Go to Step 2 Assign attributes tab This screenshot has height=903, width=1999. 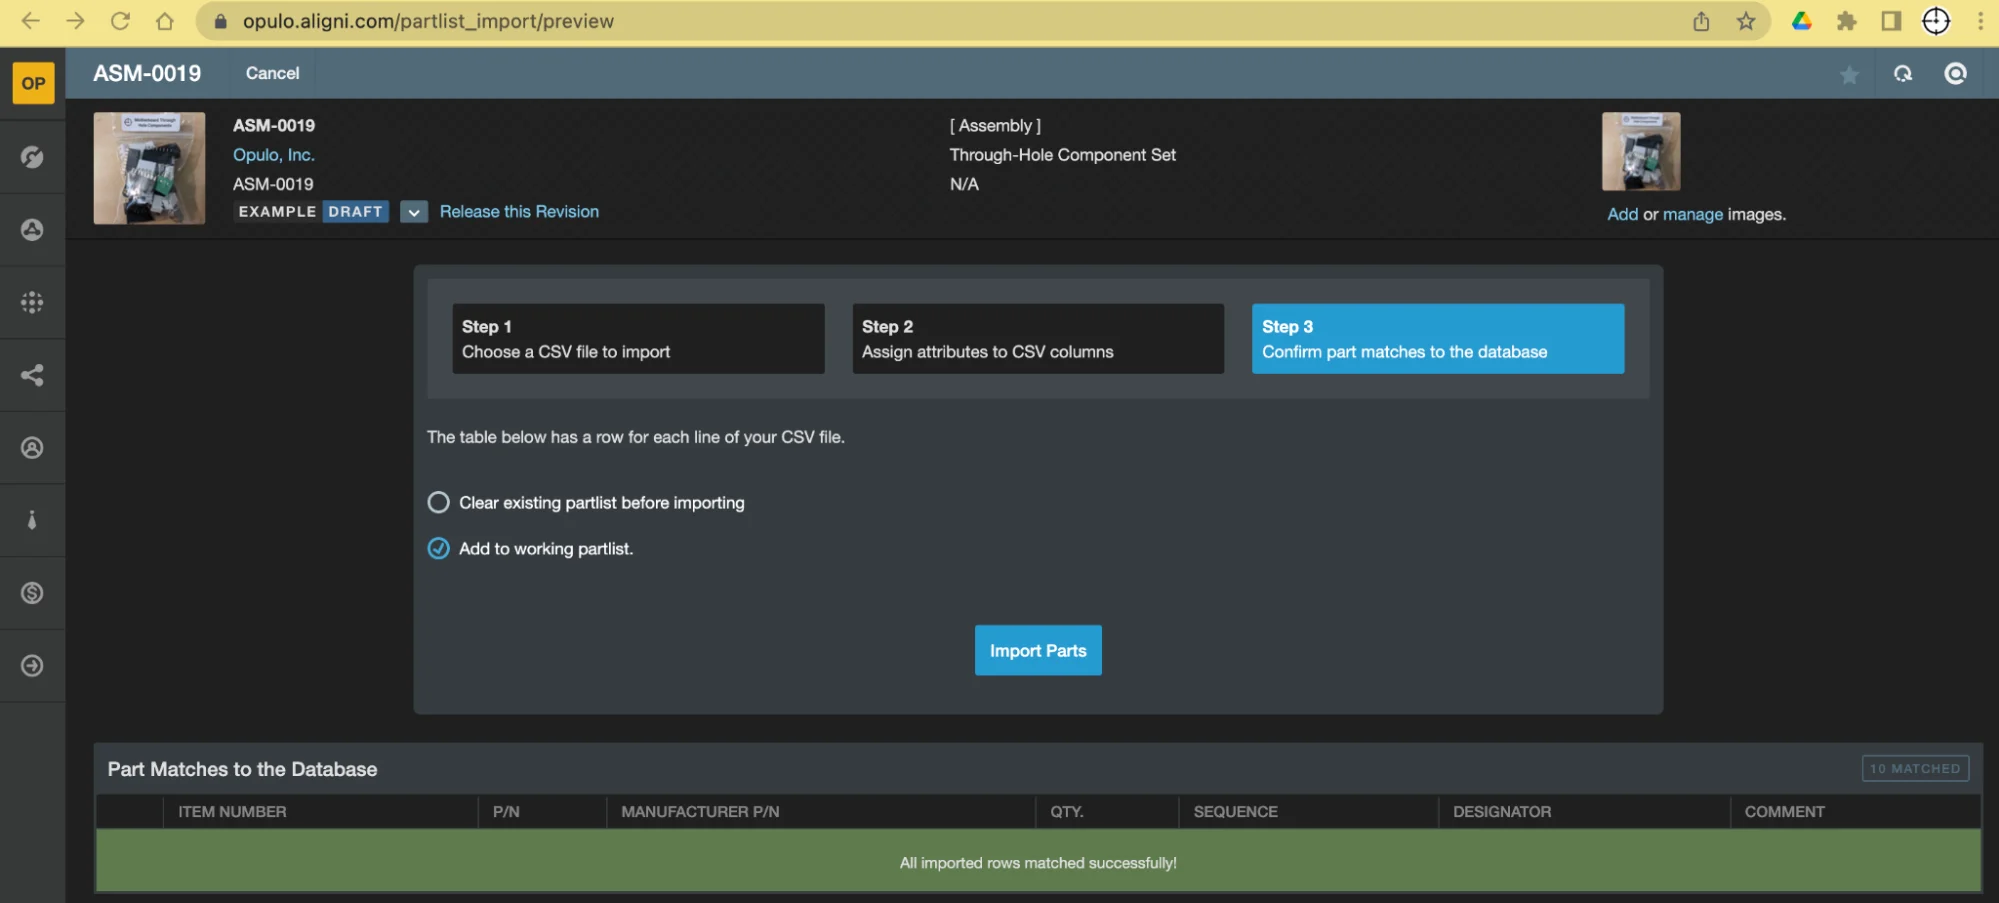1037,339
